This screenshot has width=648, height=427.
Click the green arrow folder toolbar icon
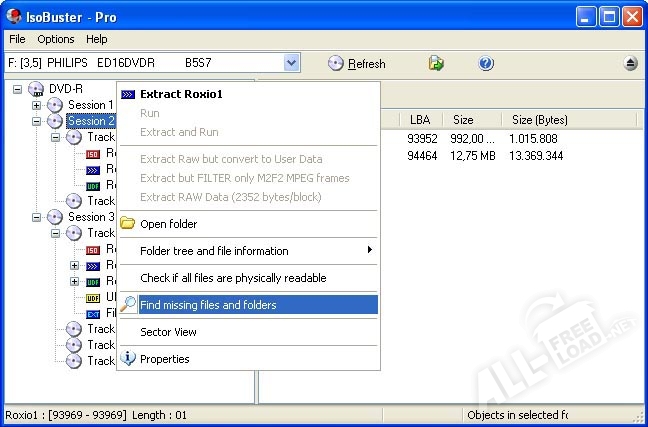pos(436,63)
